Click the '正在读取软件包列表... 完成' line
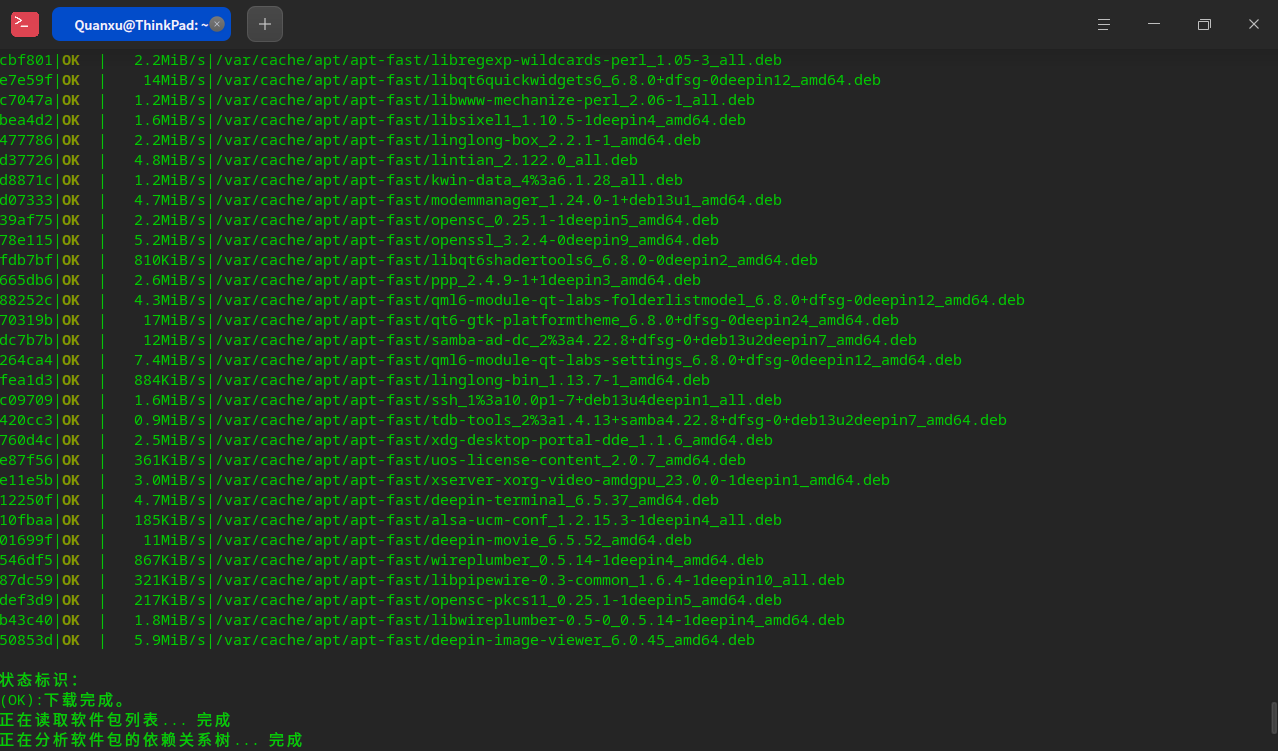1278x751 pixels. coord(115,720)
